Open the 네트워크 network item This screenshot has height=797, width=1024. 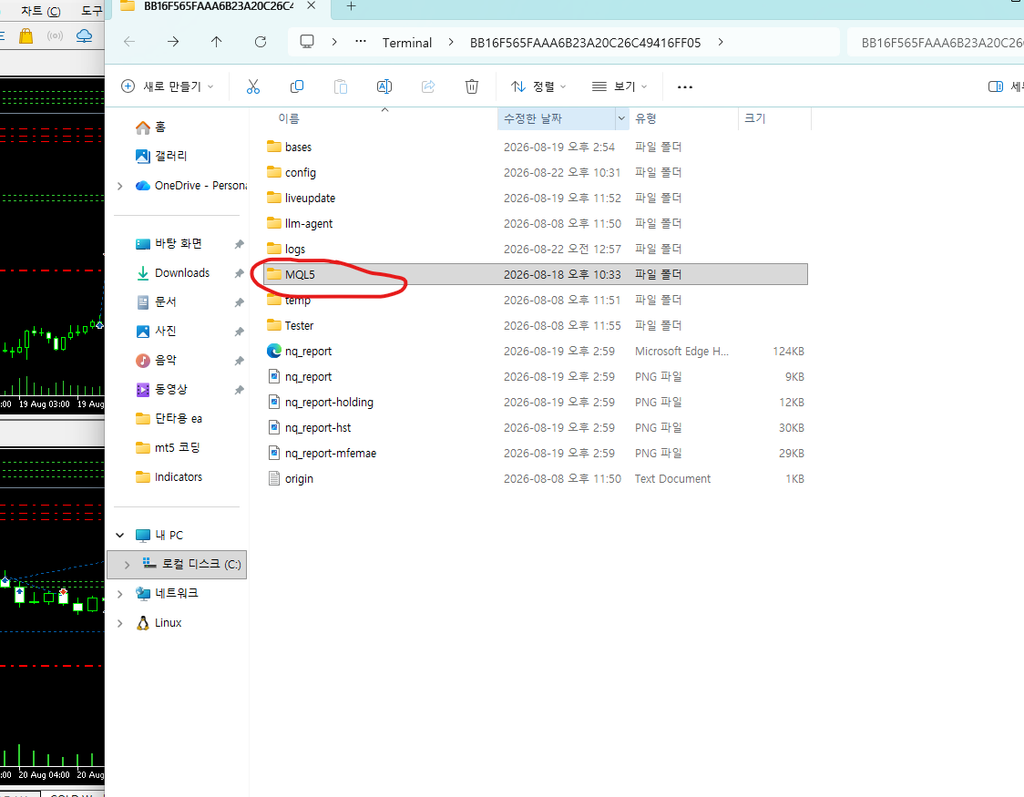(x=167, y=593)
